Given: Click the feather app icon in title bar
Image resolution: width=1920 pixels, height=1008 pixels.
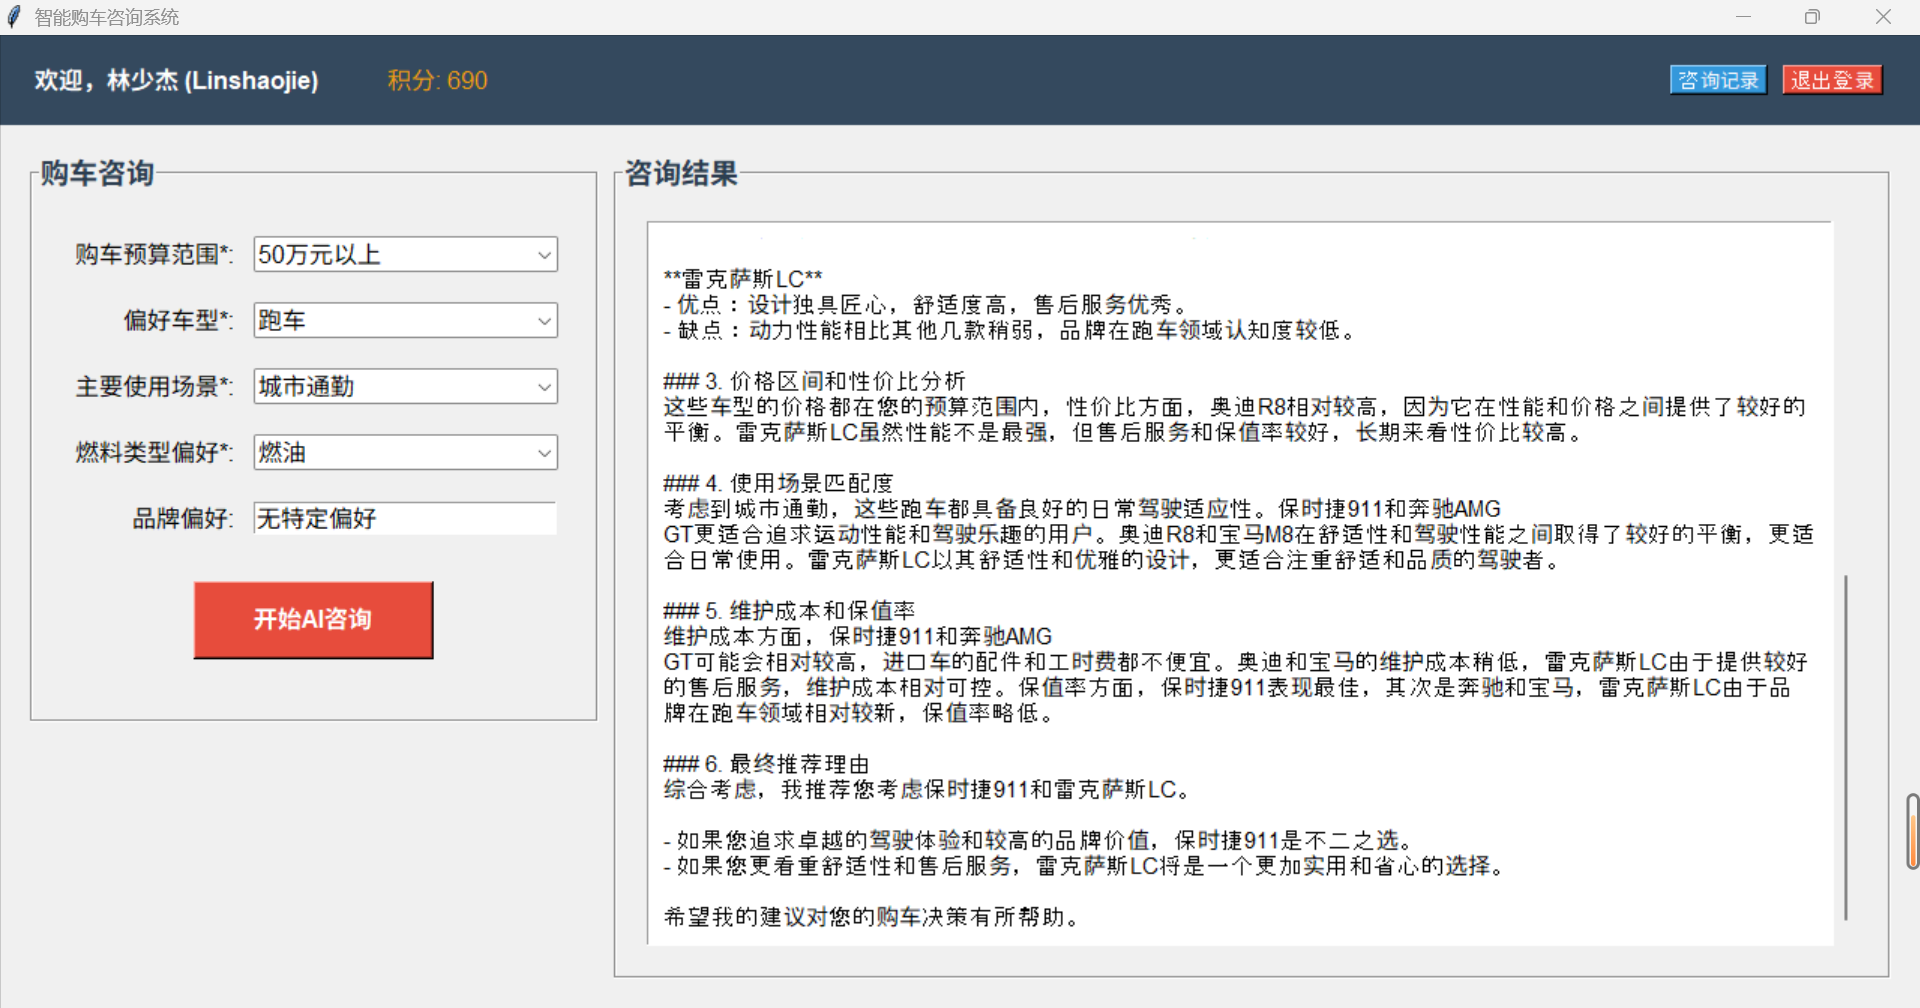Looking at the screenshot, I should (x=14, y=17).
